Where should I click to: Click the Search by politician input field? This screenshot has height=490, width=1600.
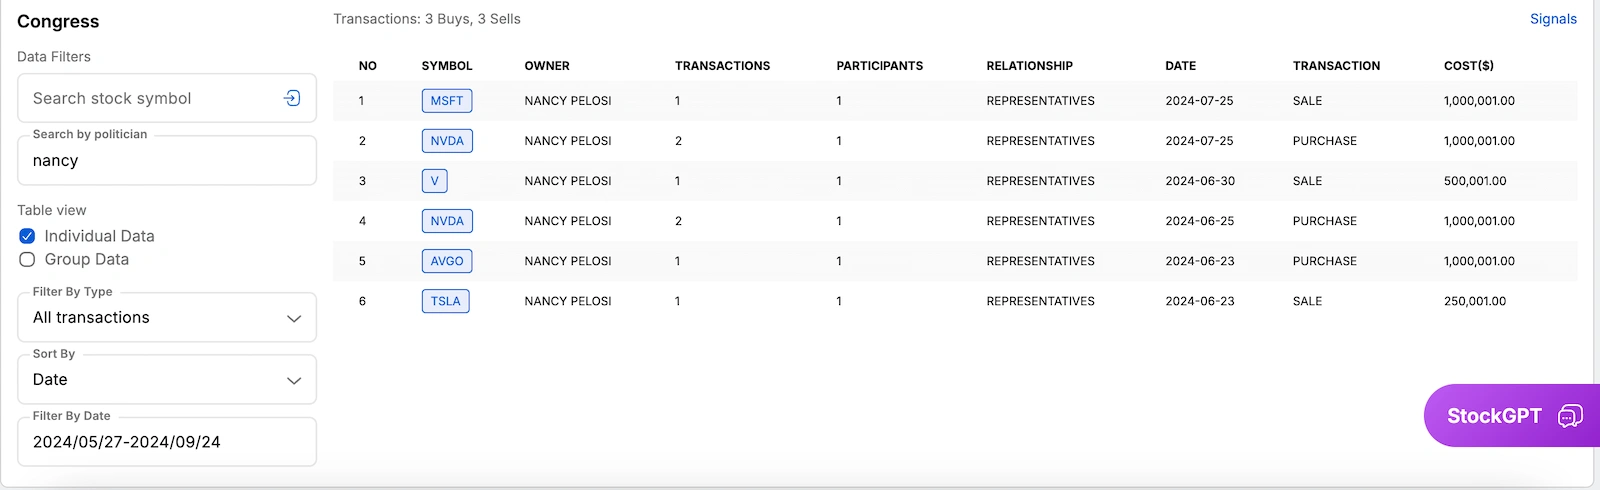click(x=167, y=161)
